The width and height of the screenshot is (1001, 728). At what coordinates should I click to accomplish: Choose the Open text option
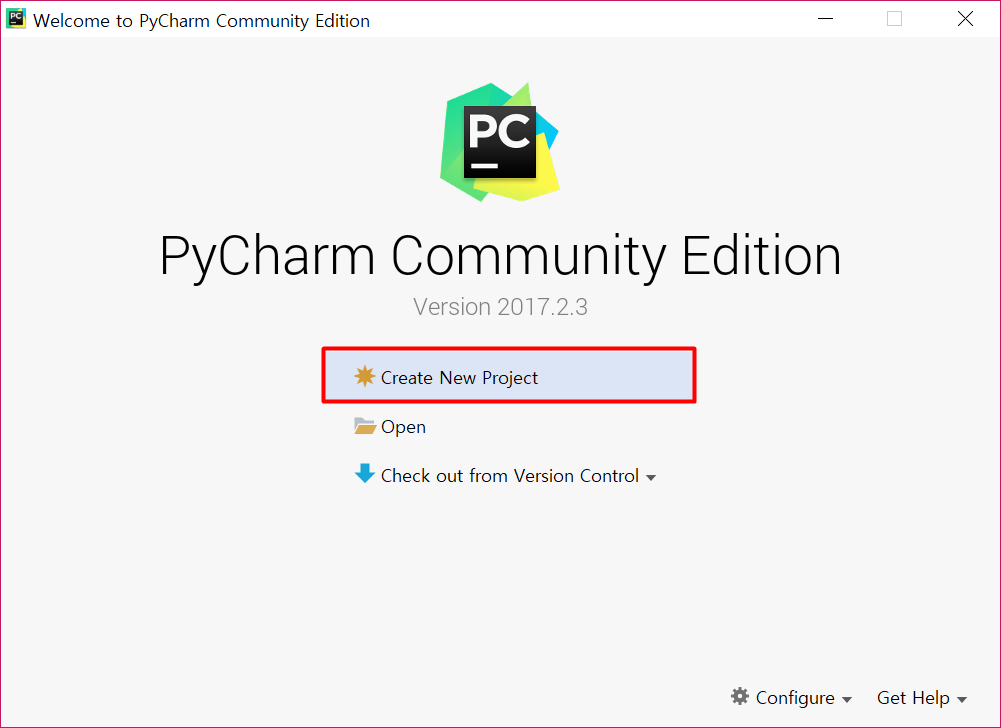(403, 427)
